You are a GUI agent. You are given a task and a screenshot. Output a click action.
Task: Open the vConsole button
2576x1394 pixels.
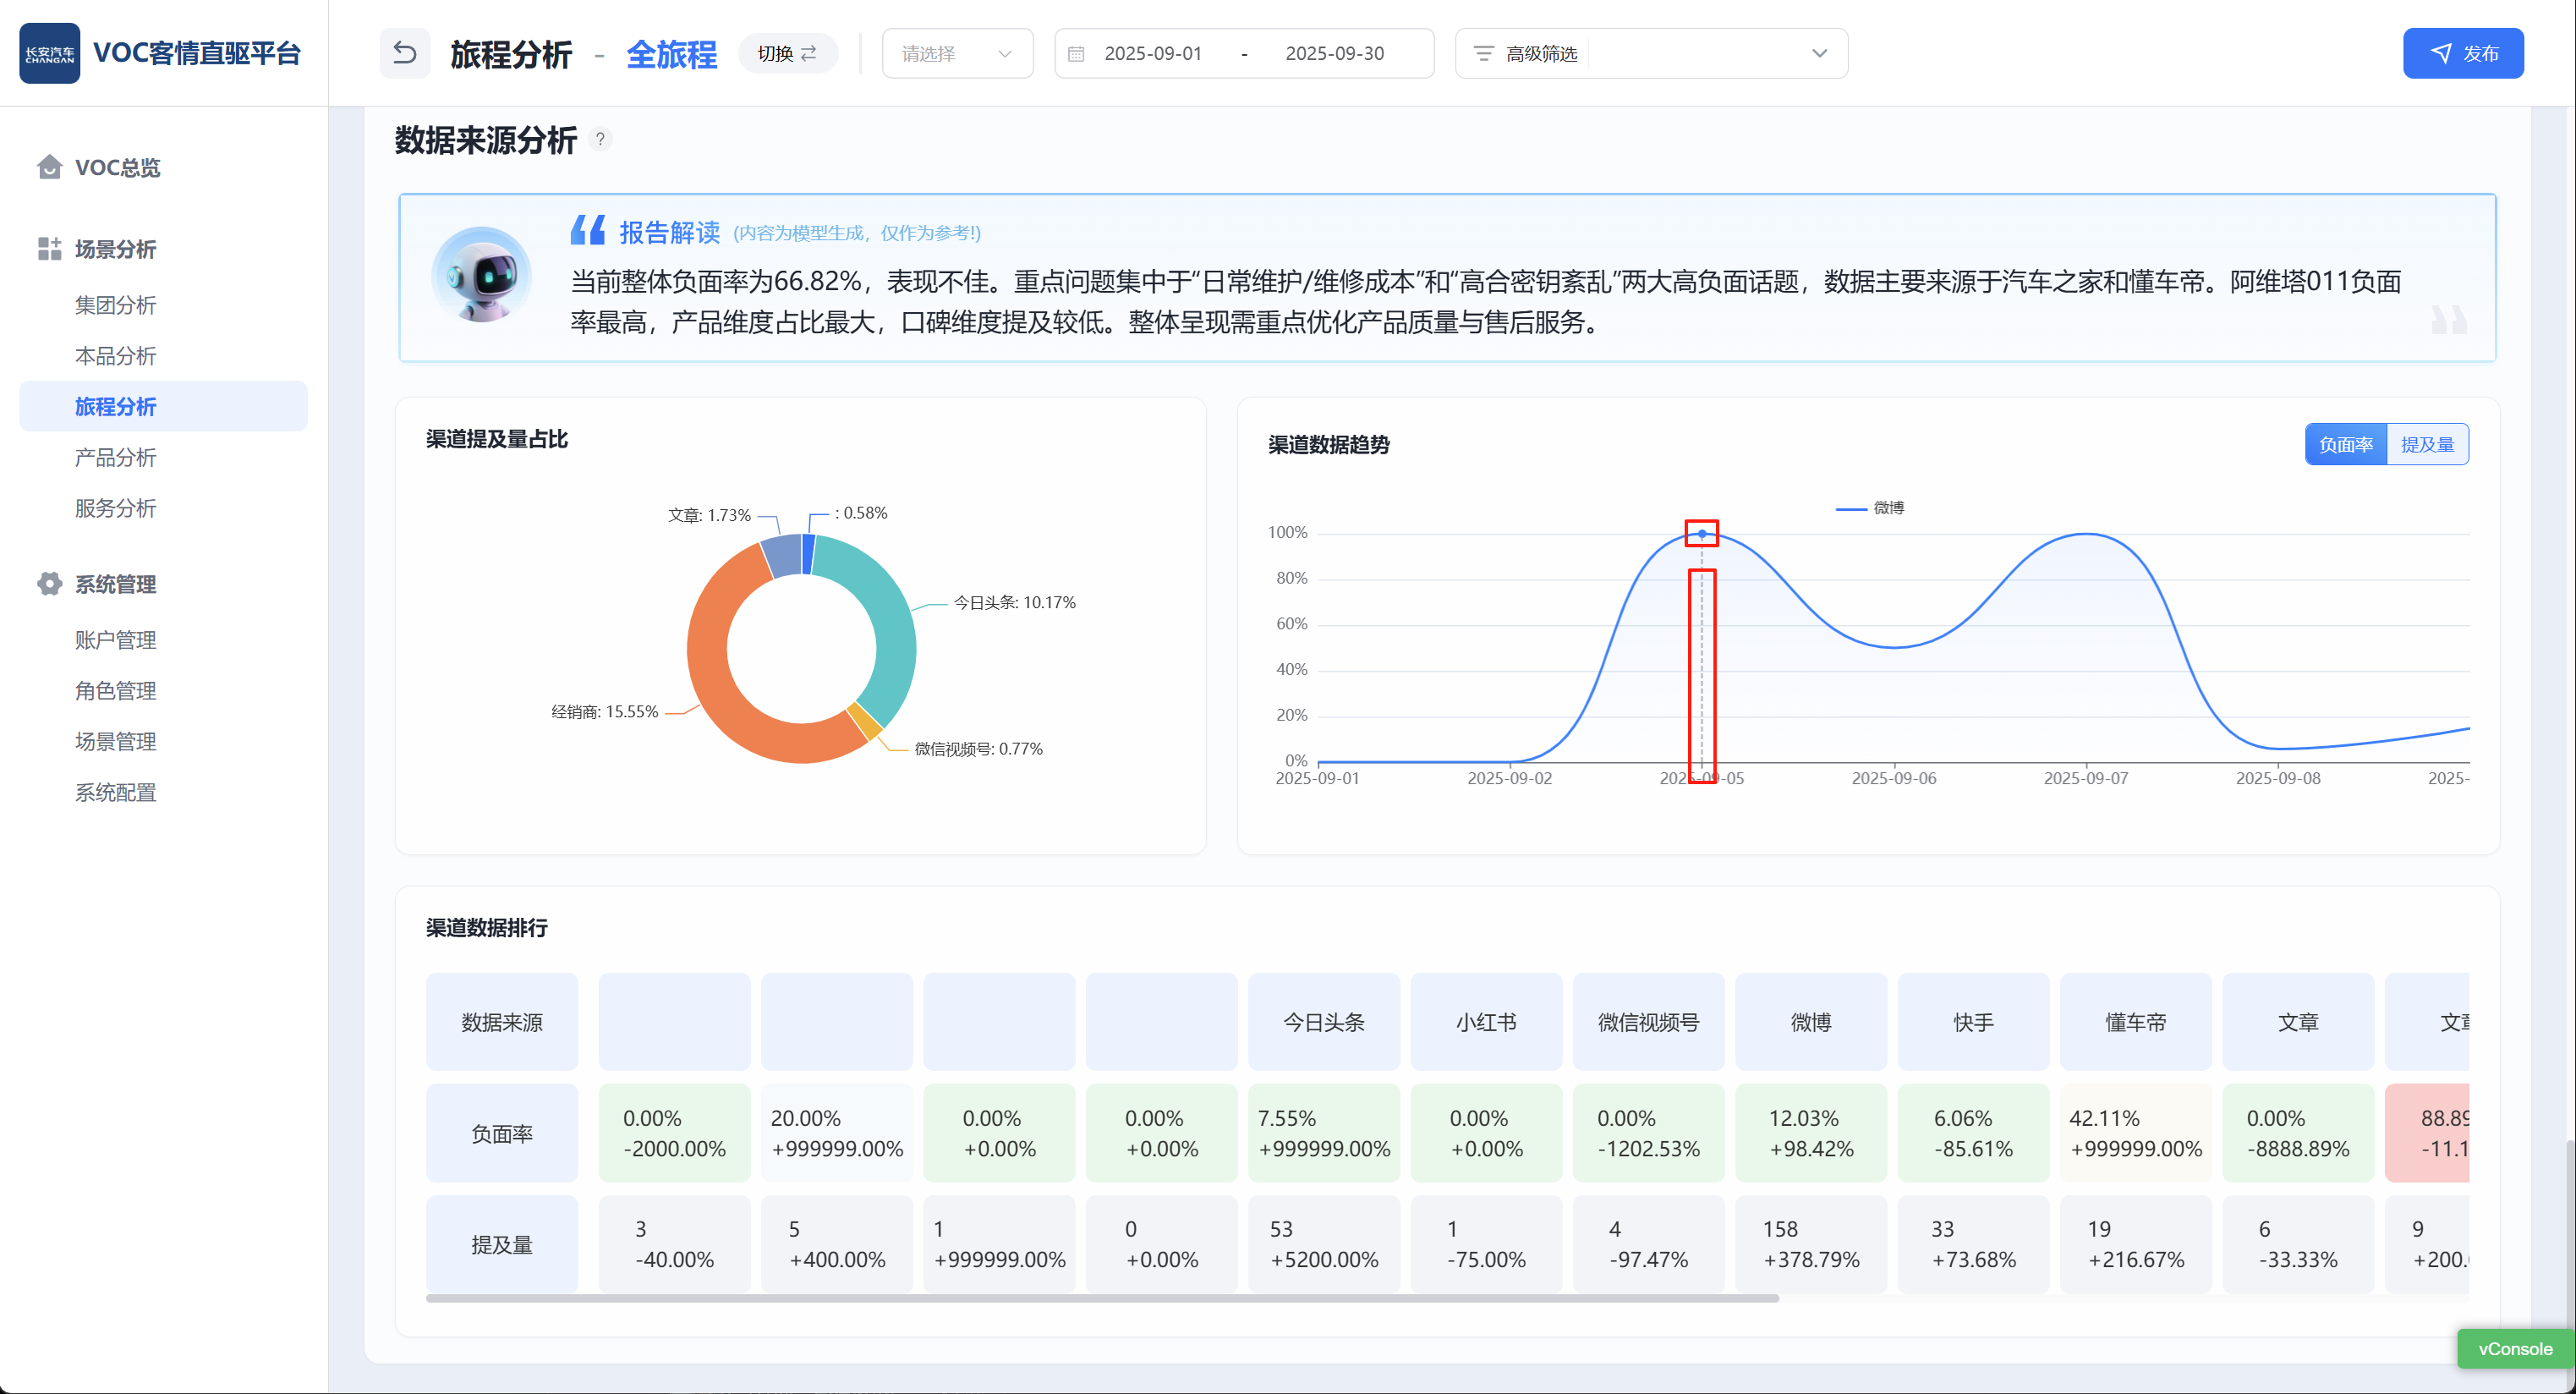coord(2514,1349)
